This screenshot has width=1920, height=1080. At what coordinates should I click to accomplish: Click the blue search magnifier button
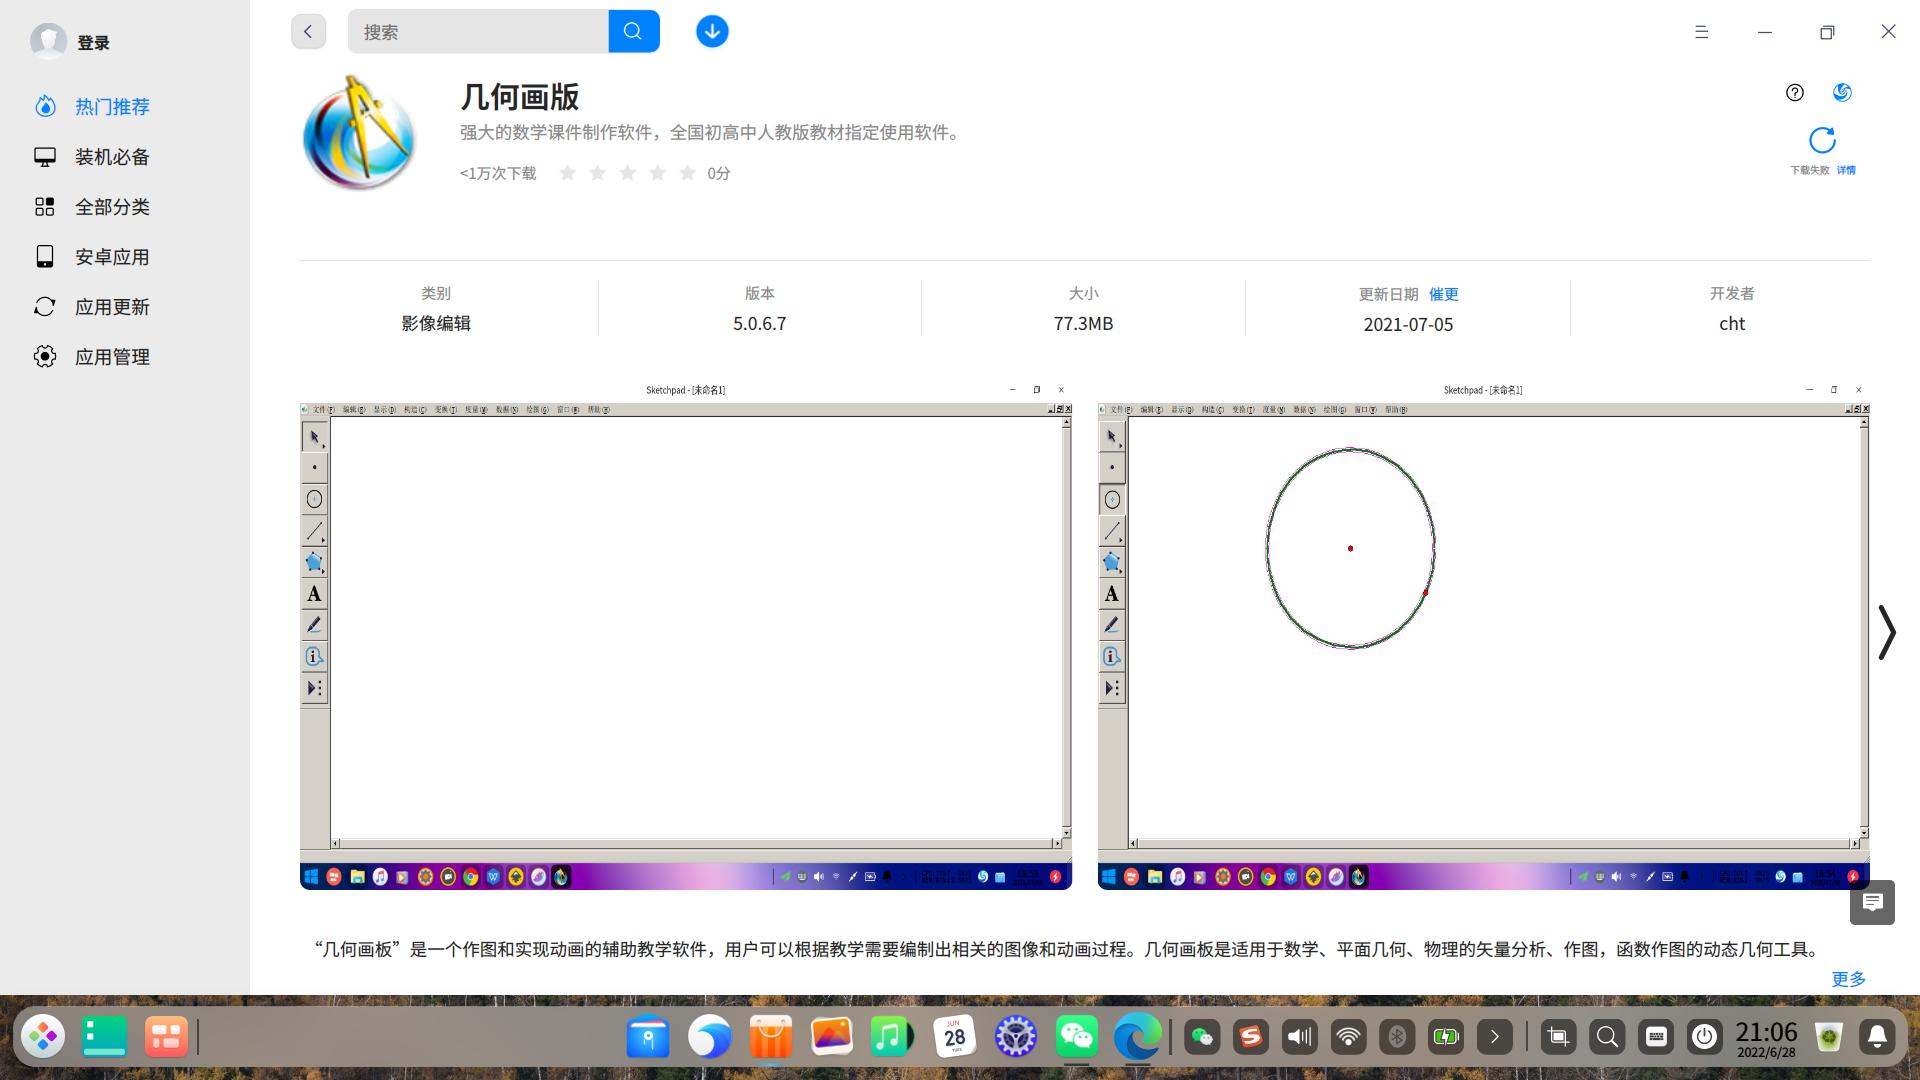(x=633, y=31)
